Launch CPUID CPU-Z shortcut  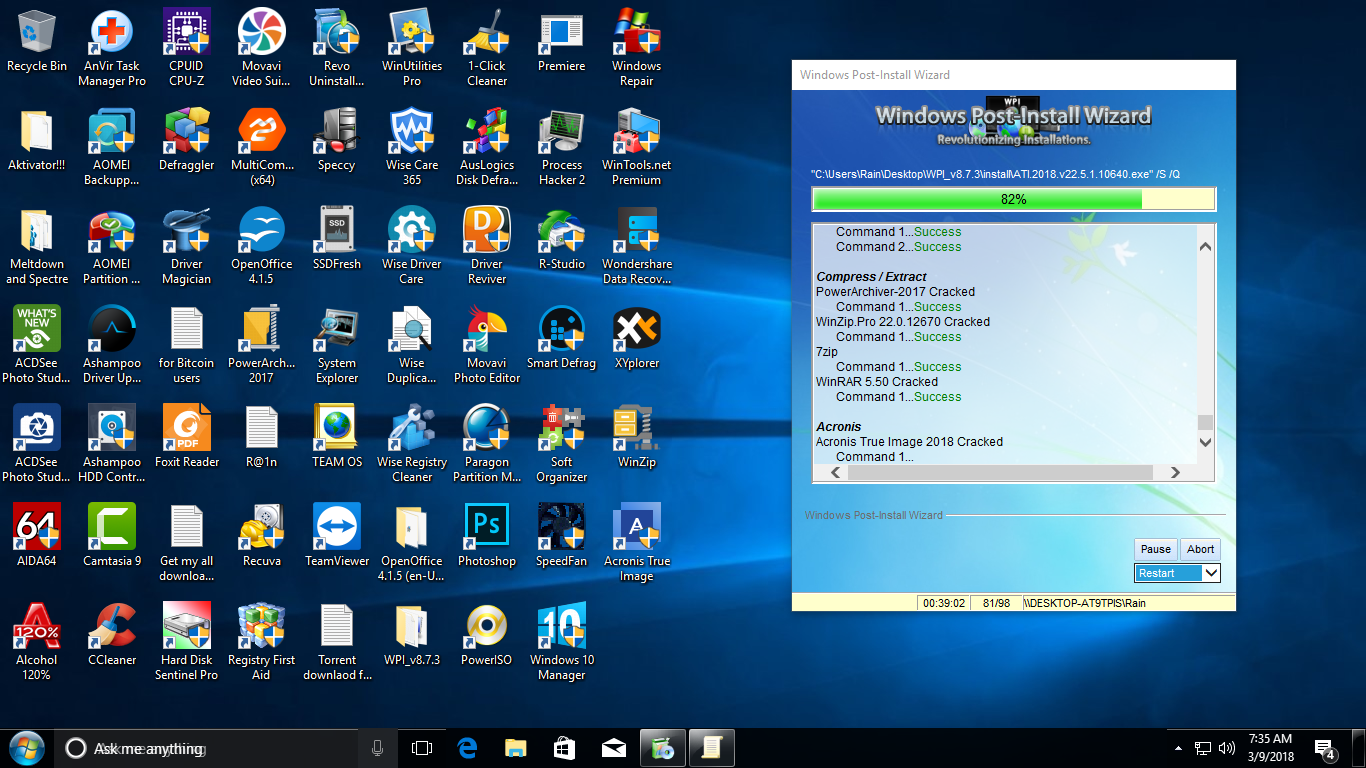[x=187, y=49]
